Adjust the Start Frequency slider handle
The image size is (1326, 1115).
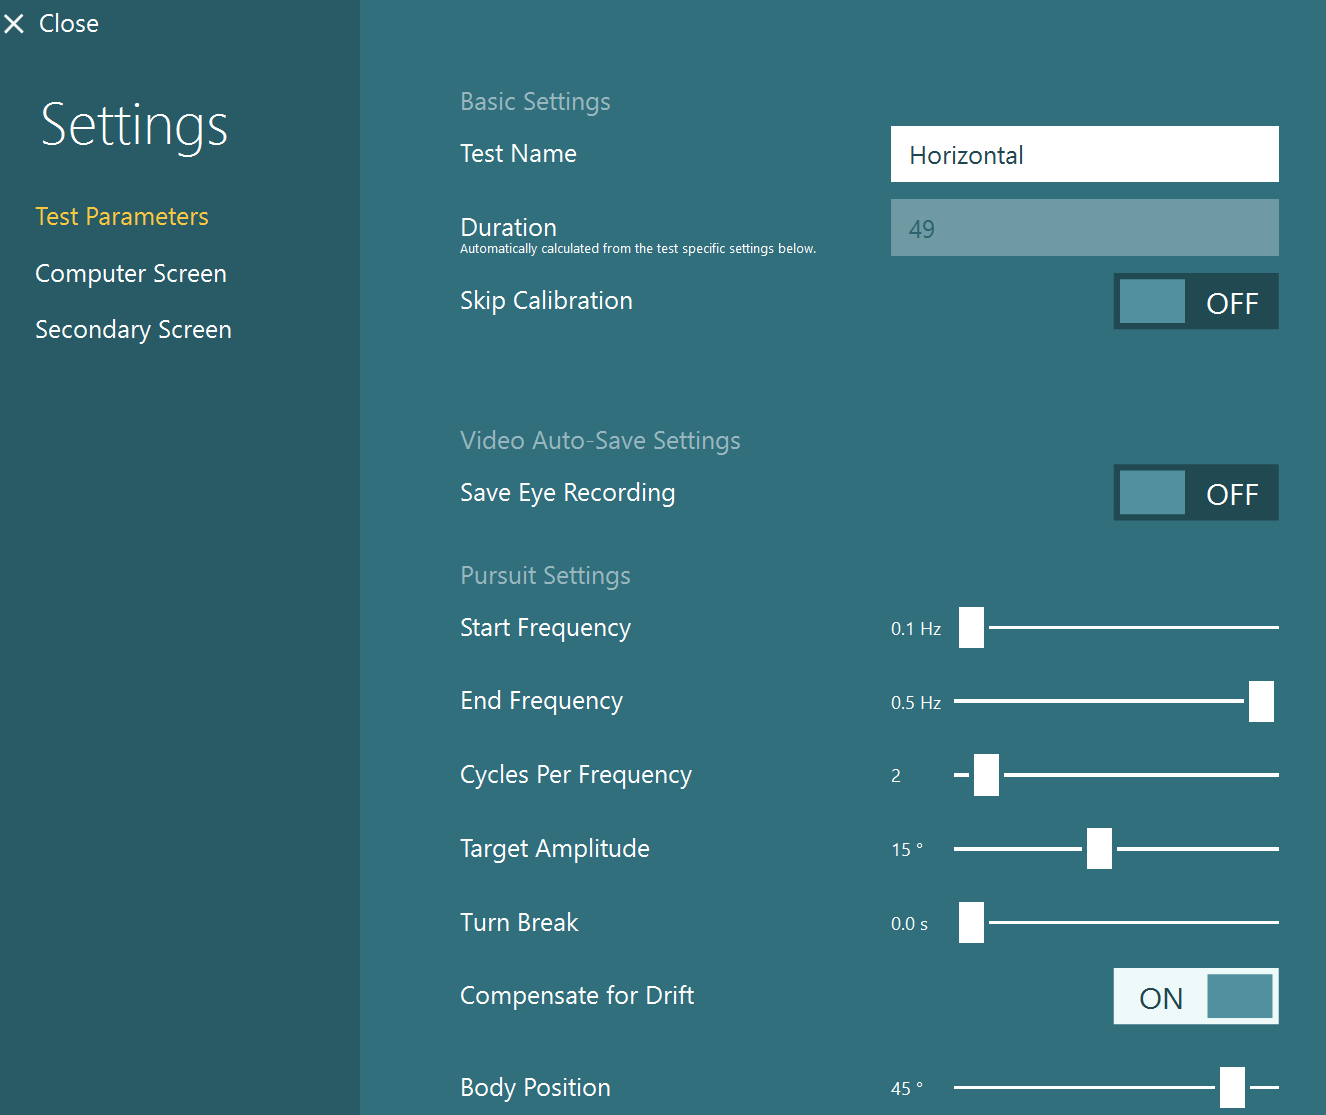coord(970,627)
